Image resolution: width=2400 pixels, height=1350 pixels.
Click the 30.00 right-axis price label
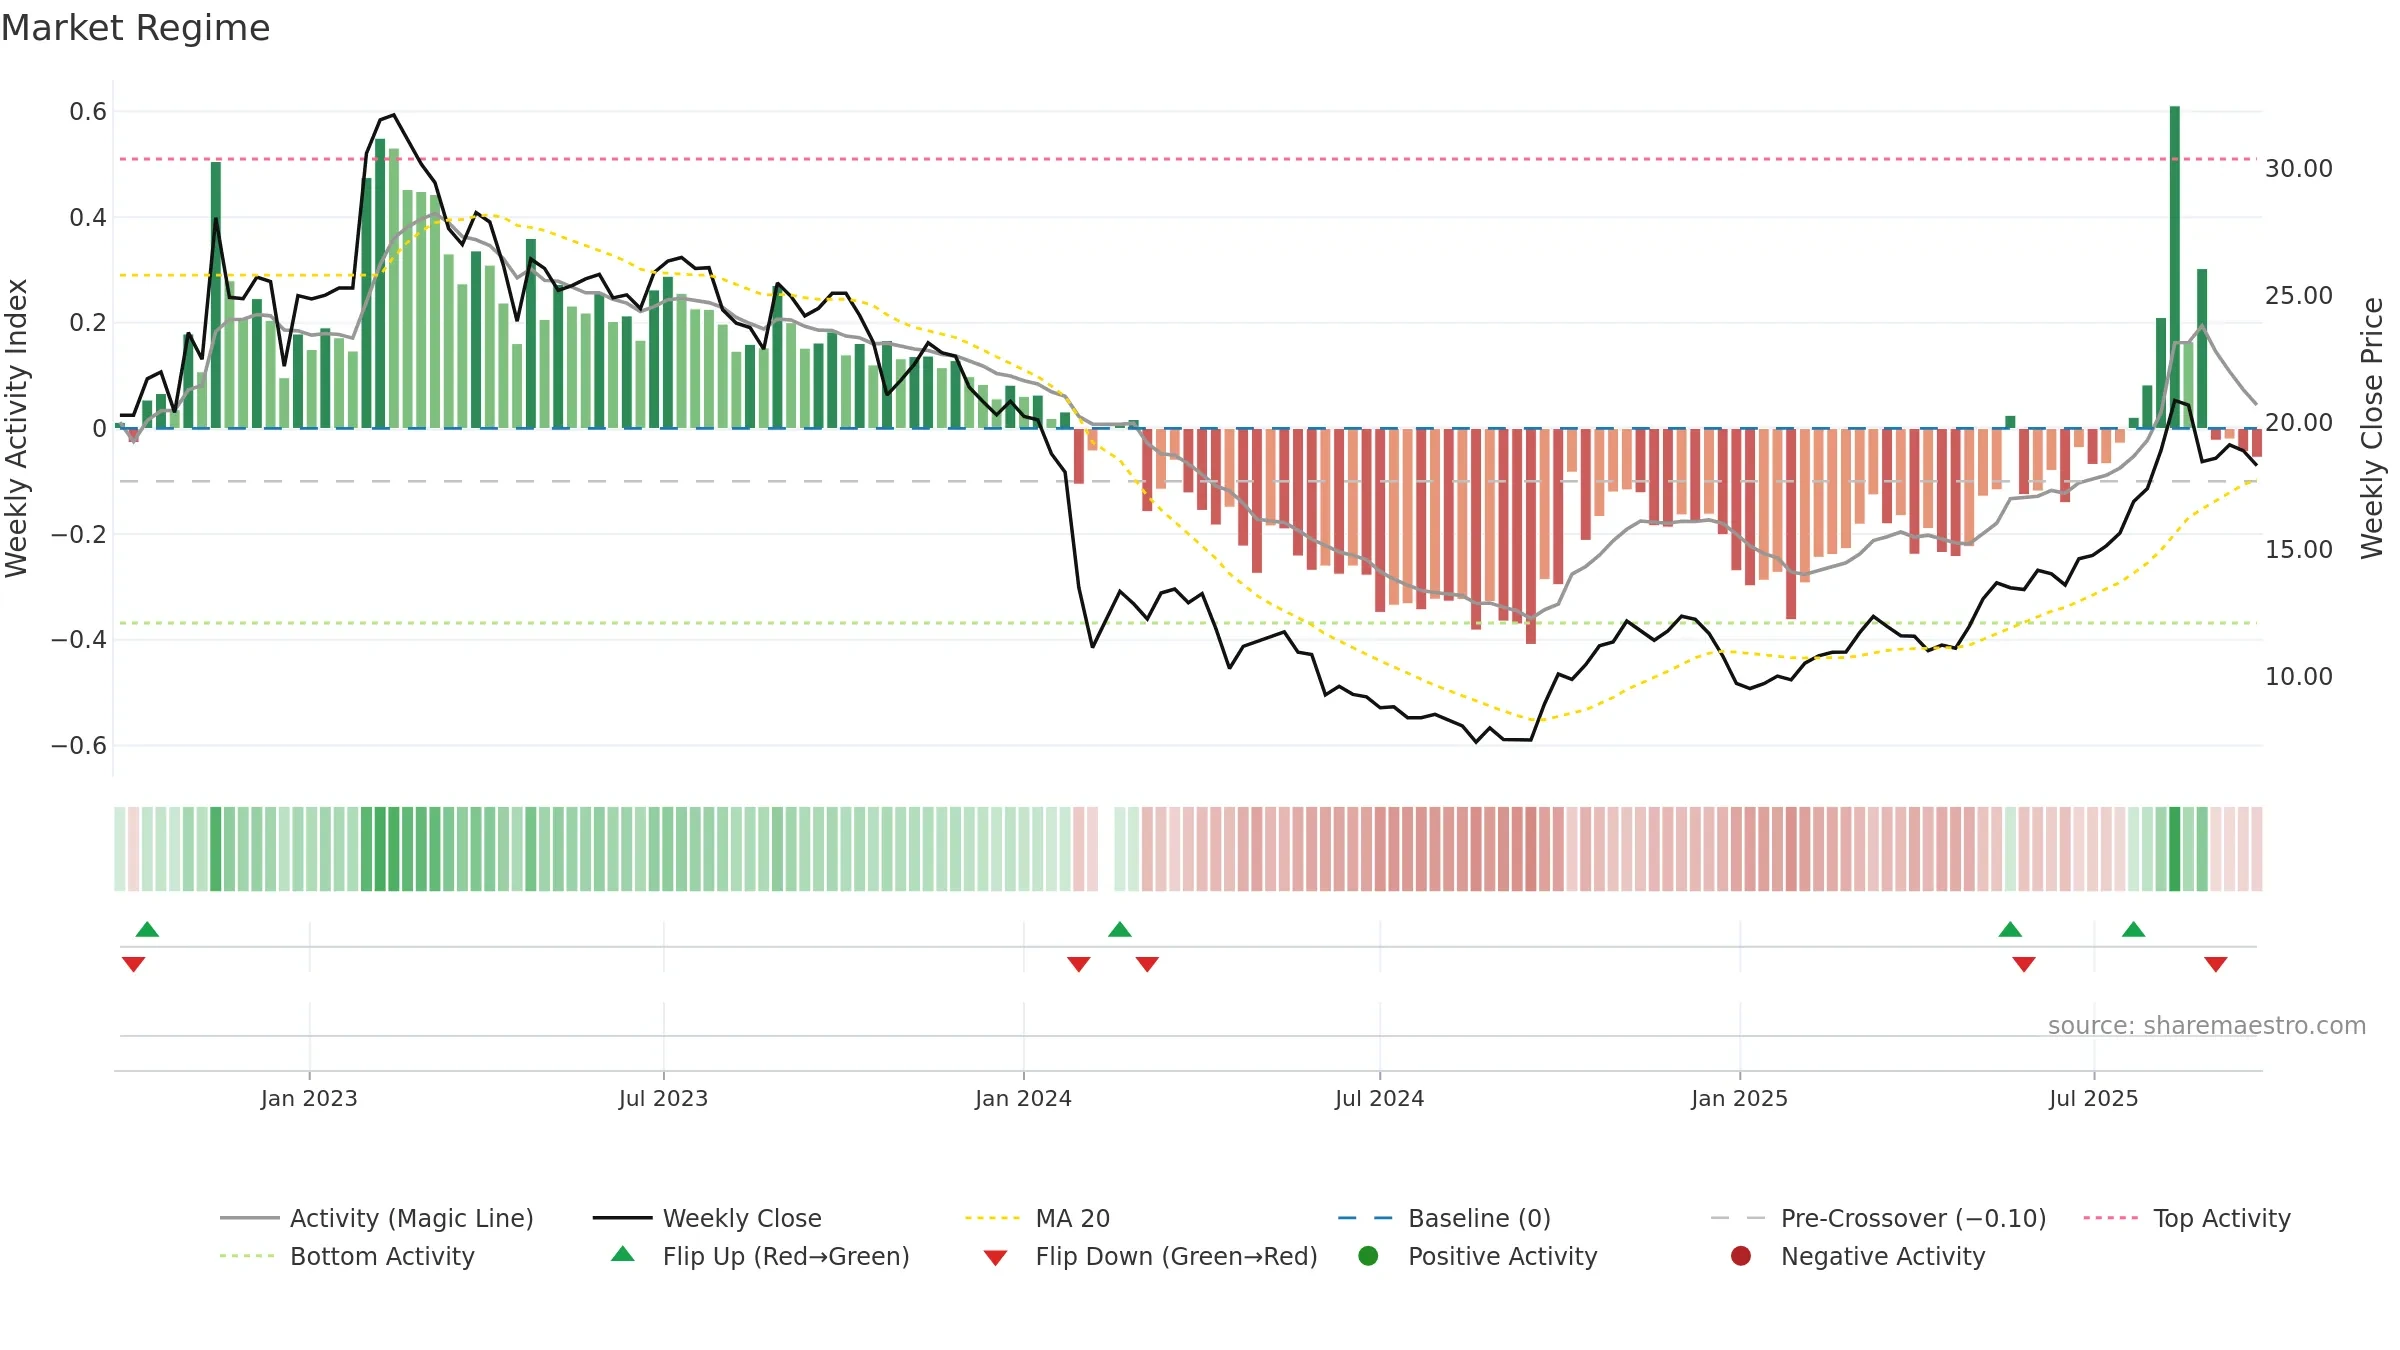[x=2298, y=168]
